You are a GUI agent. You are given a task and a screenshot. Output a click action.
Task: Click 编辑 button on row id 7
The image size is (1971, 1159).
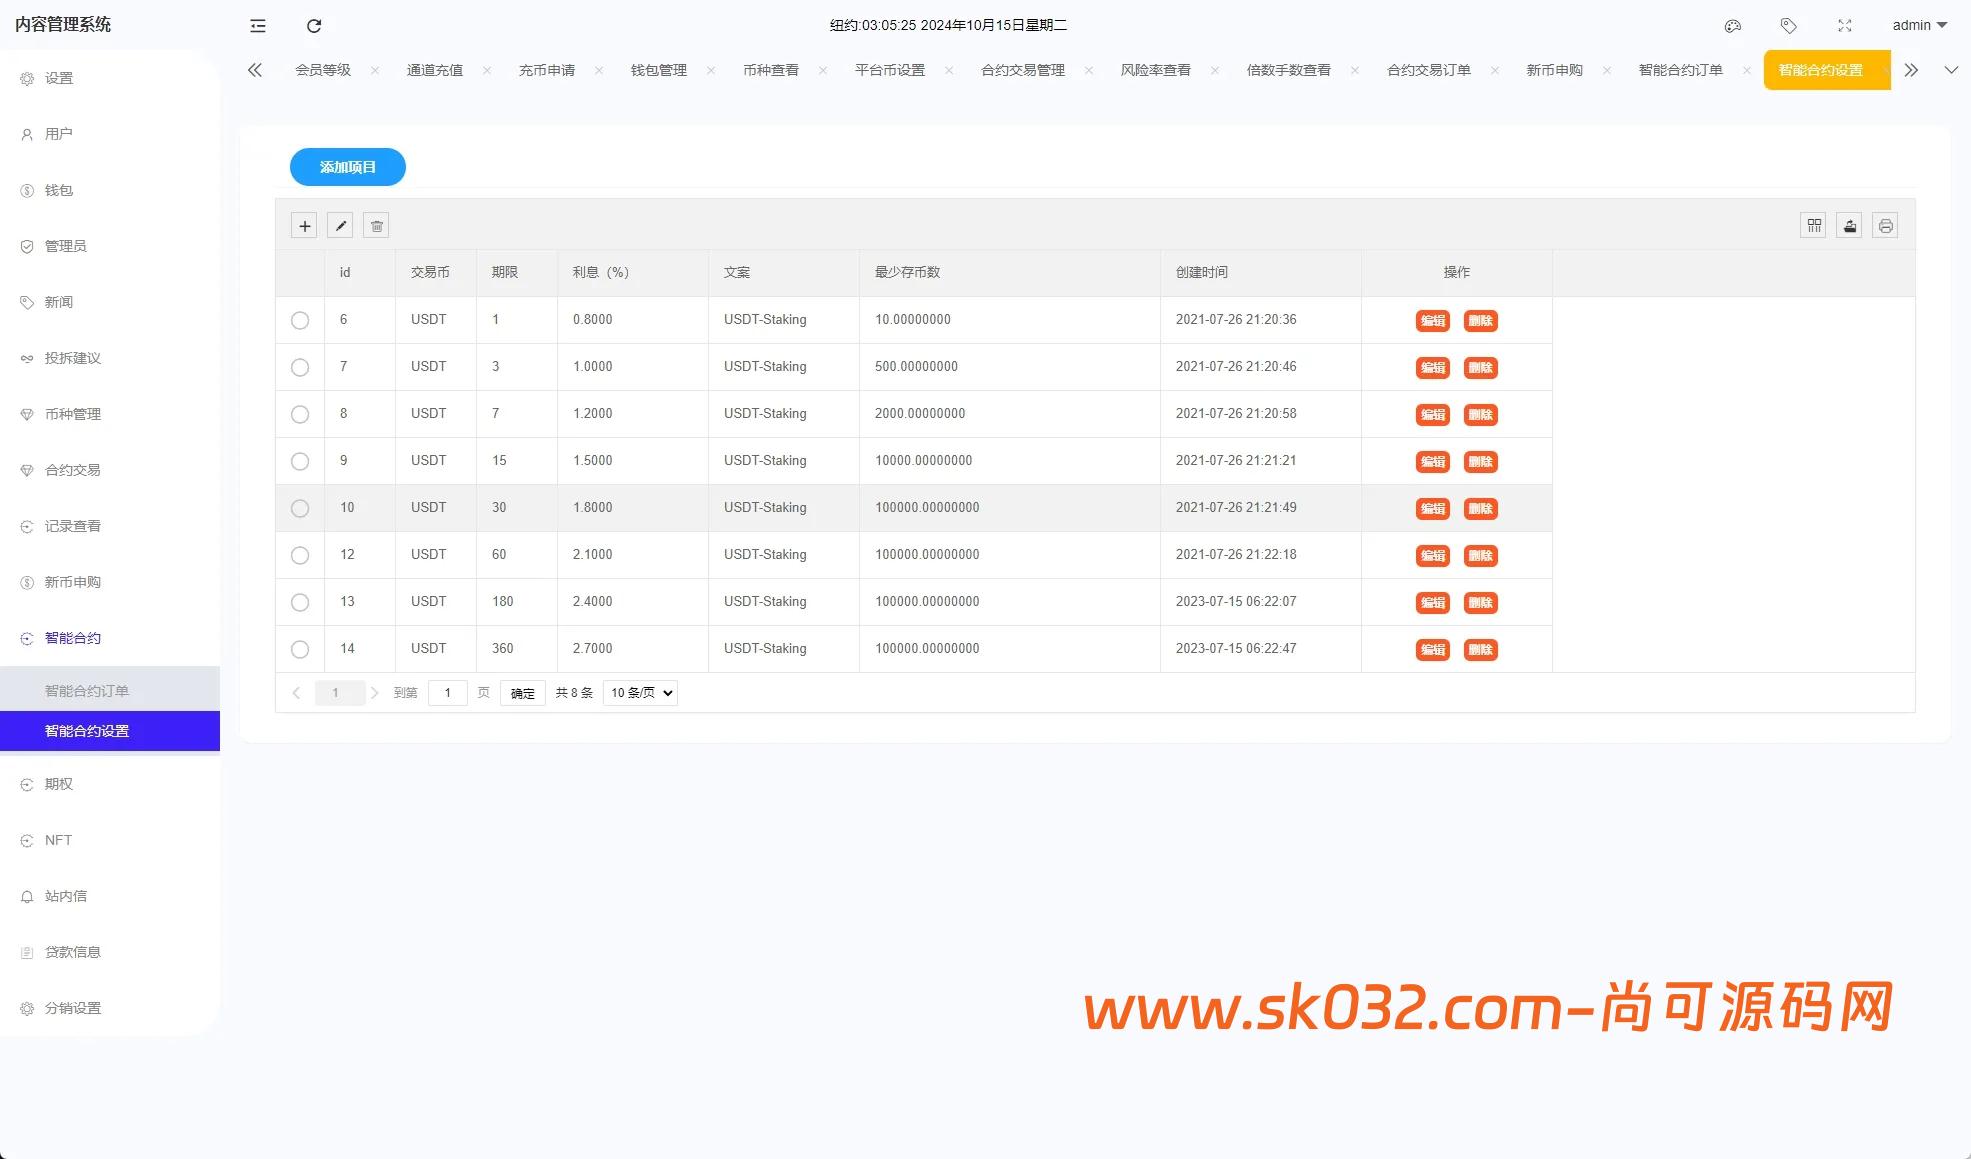(x=1431, y=368)
